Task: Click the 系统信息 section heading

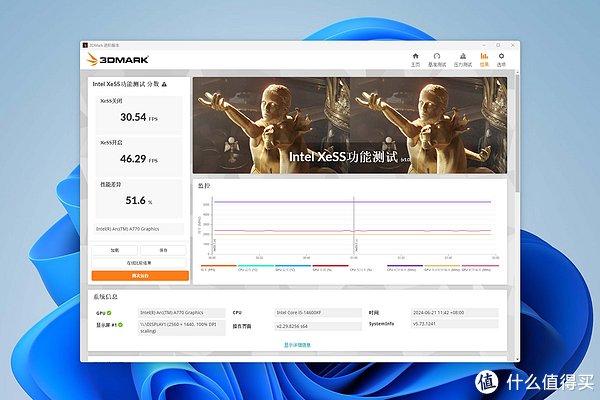Action: click(106, 297)
